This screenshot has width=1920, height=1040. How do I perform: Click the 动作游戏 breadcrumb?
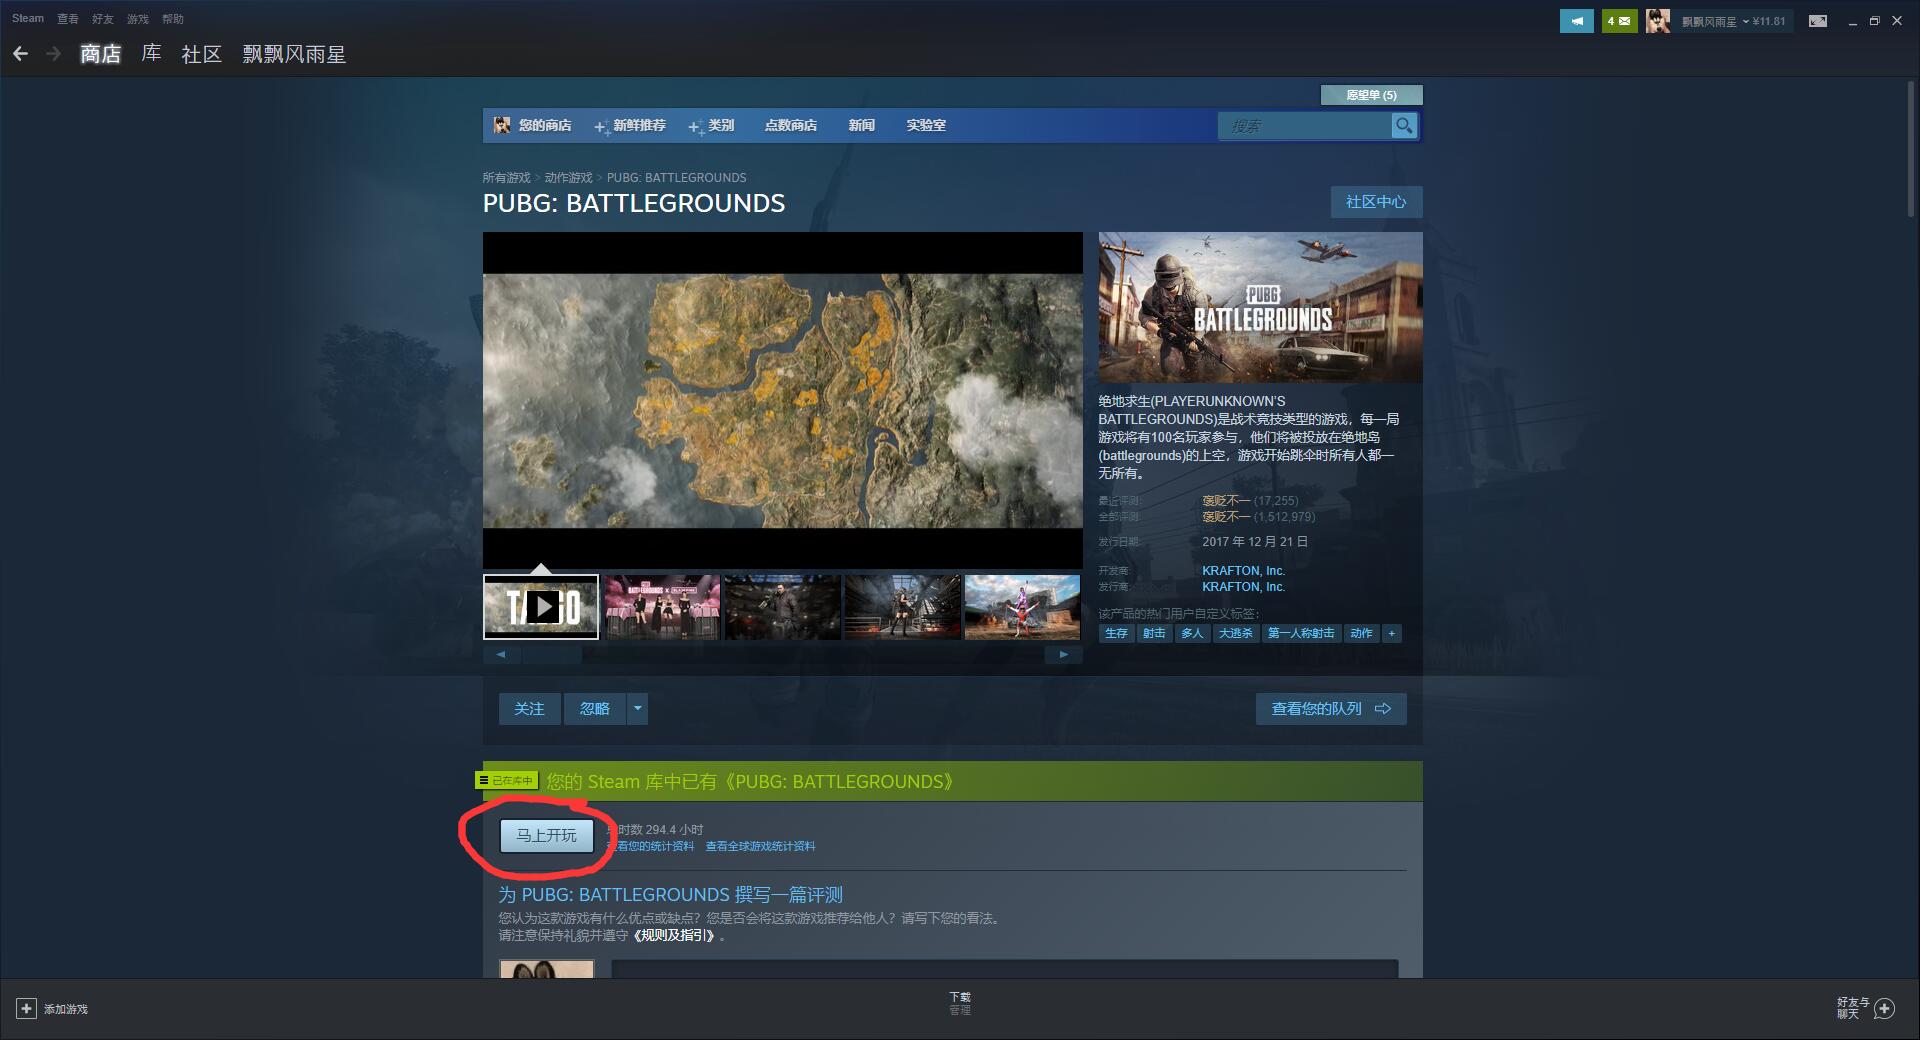tap(568, 178)
